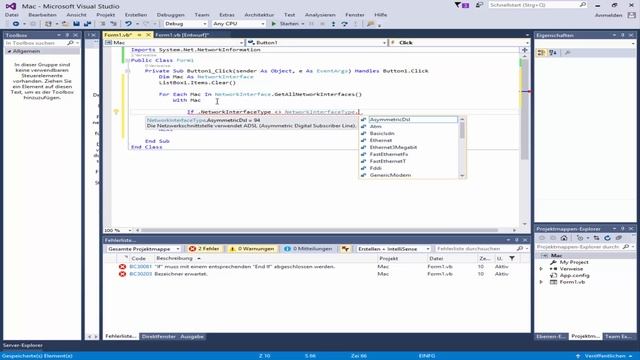This screenshot has height=360, width=640.
Task: Expand the Verweise node in Projektmappen-Explorer
Action: click(x=542, y=269)
